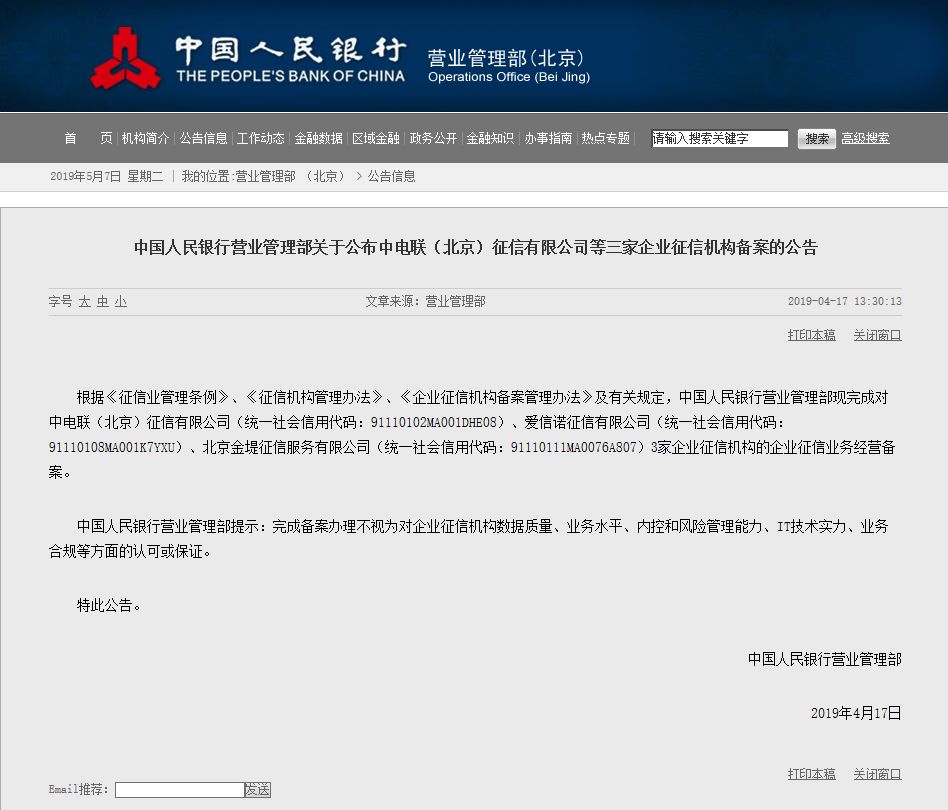Click the top 打印本稿 print link
The image size is (948, 810).
(x=811, y=335)
